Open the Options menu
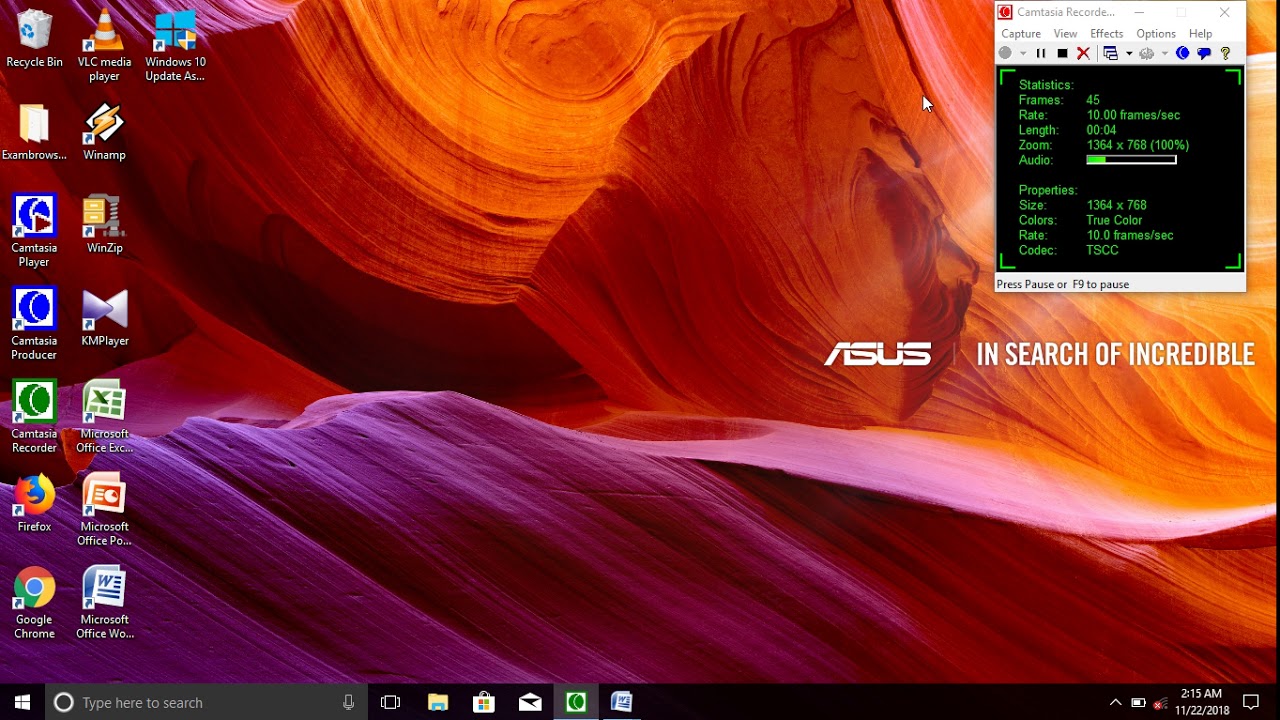The width and height of the screenshot is (1280, 720). 1156,34
